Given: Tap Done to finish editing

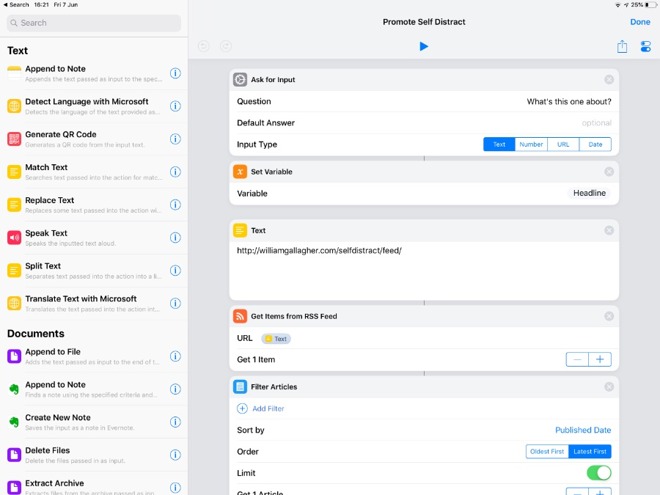Looking at the screenshot, I should [x=640, y=22].
